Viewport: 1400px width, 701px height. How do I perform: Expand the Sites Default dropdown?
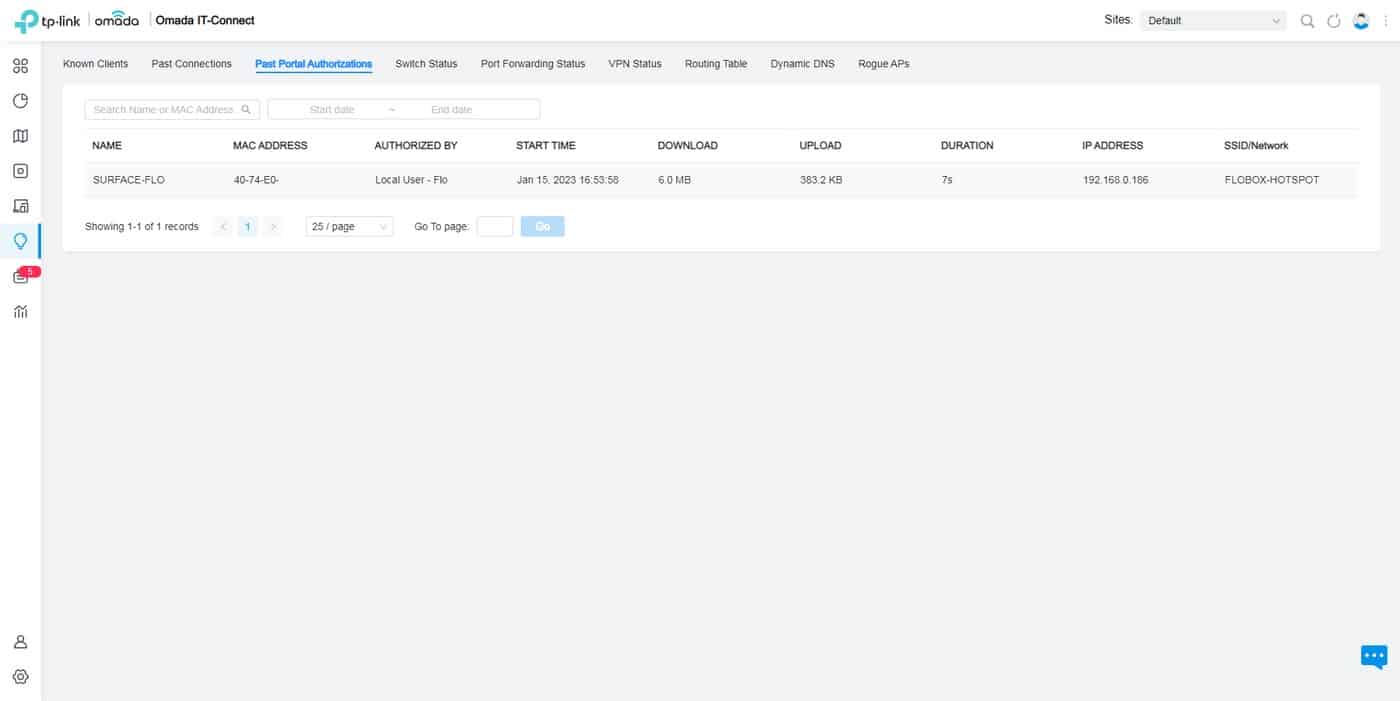(1213, 21)
